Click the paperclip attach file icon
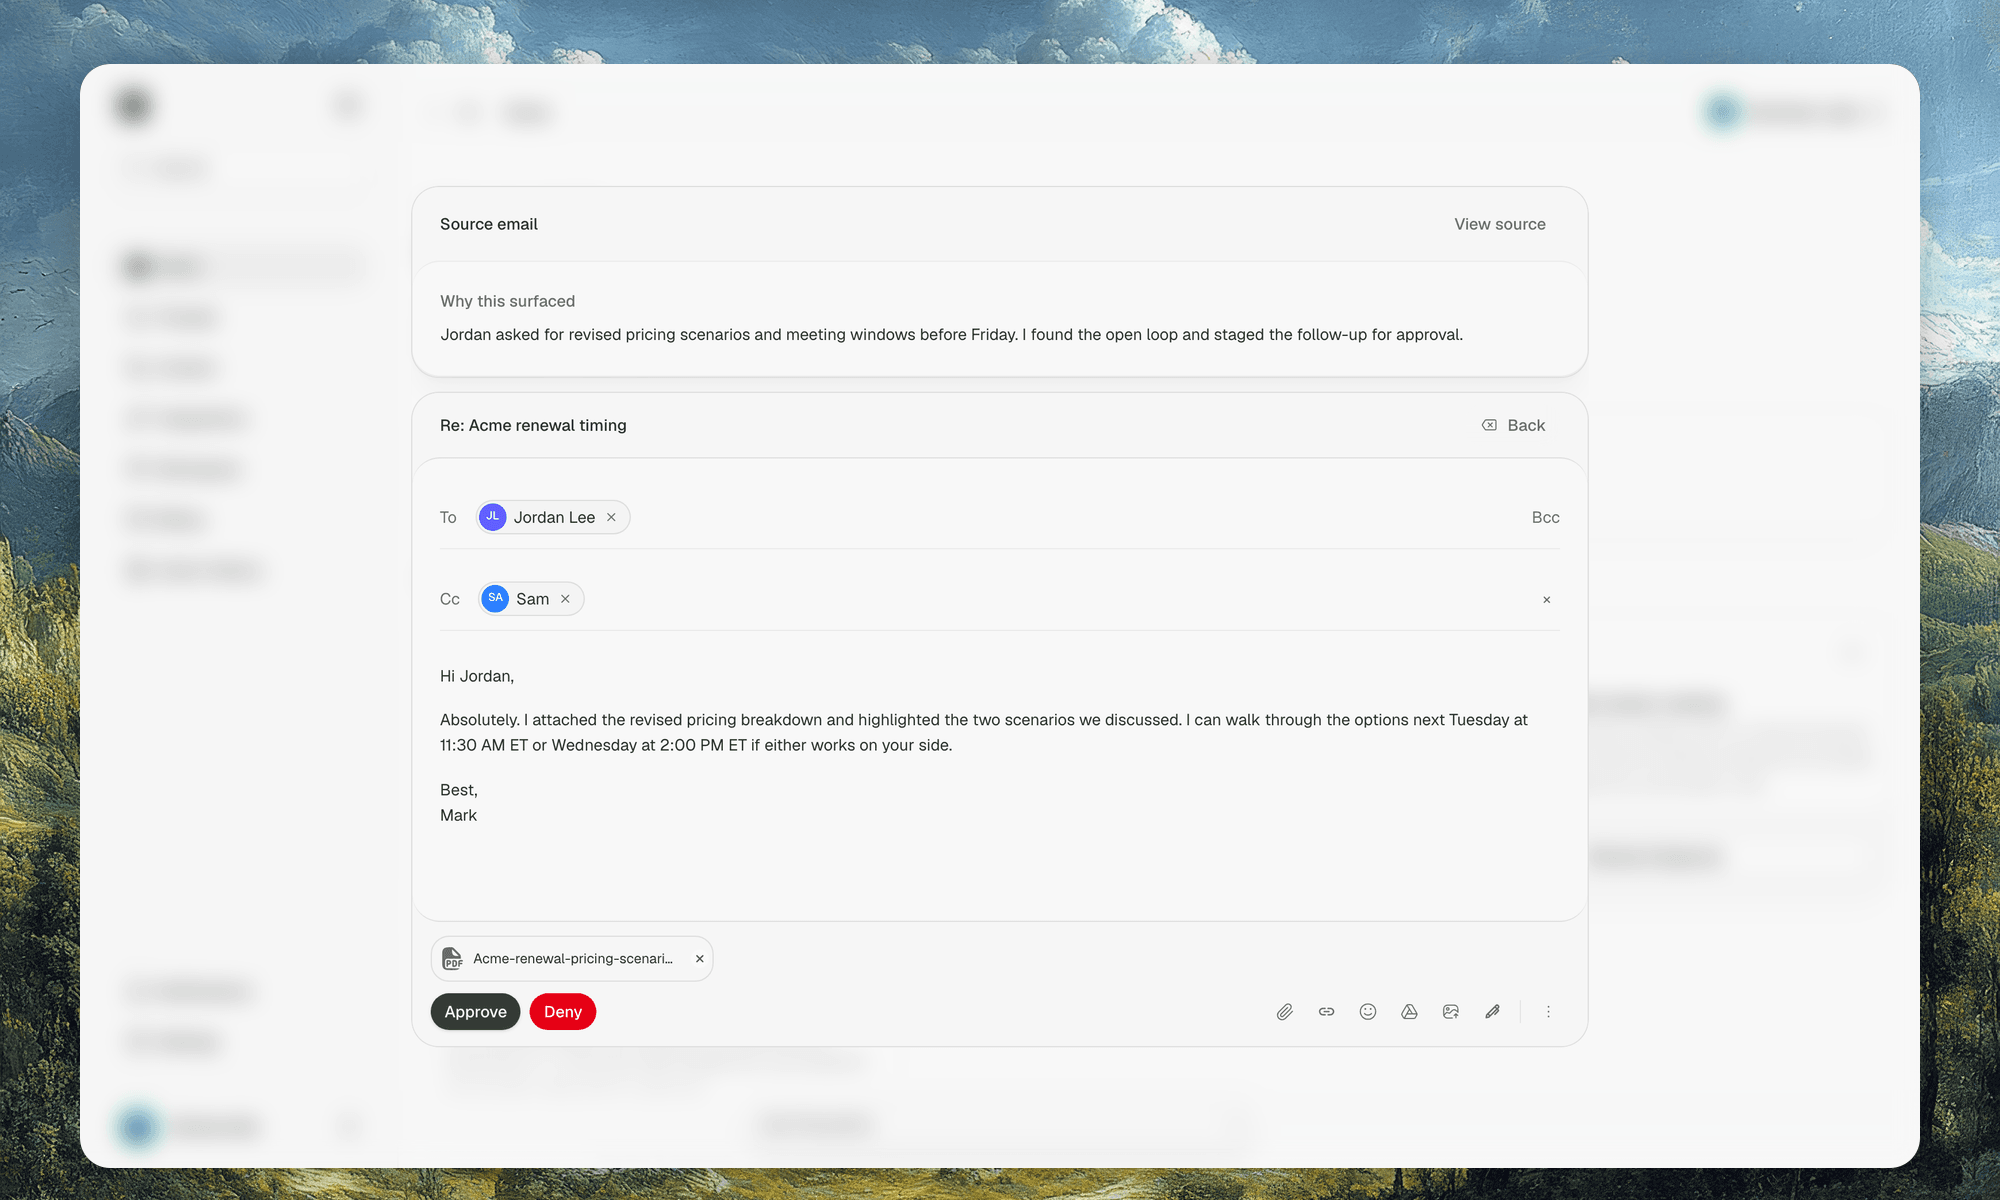The height and width of the screenshot is (1200, 2000). click(1285, 1012)
